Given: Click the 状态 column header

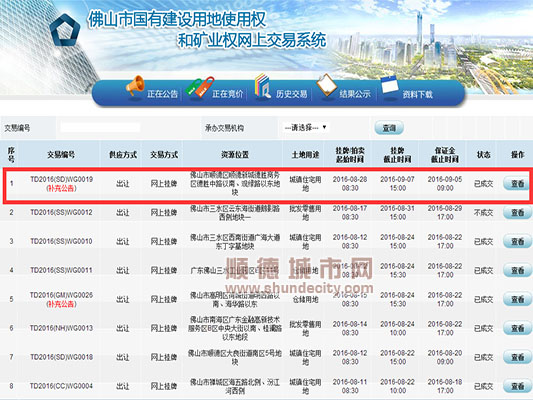Looking at the screenshot, I should [483, 155].
